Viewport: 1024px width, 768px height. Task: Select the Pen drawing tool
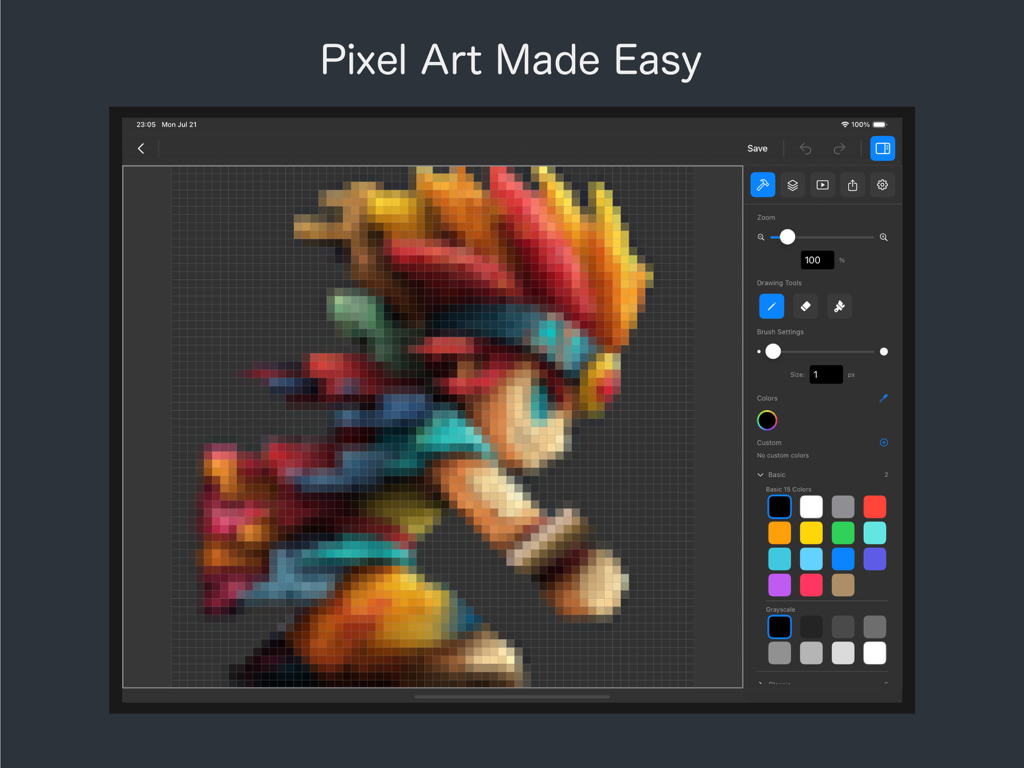point(771,306)
